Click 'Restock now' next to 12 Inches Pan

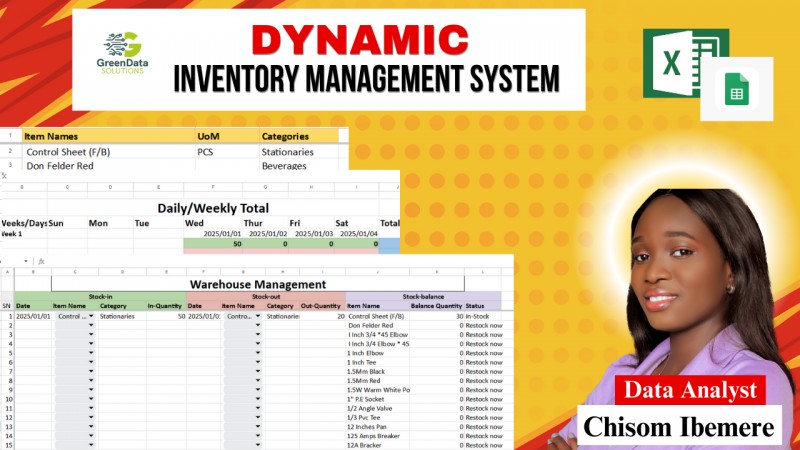[484, 427]
